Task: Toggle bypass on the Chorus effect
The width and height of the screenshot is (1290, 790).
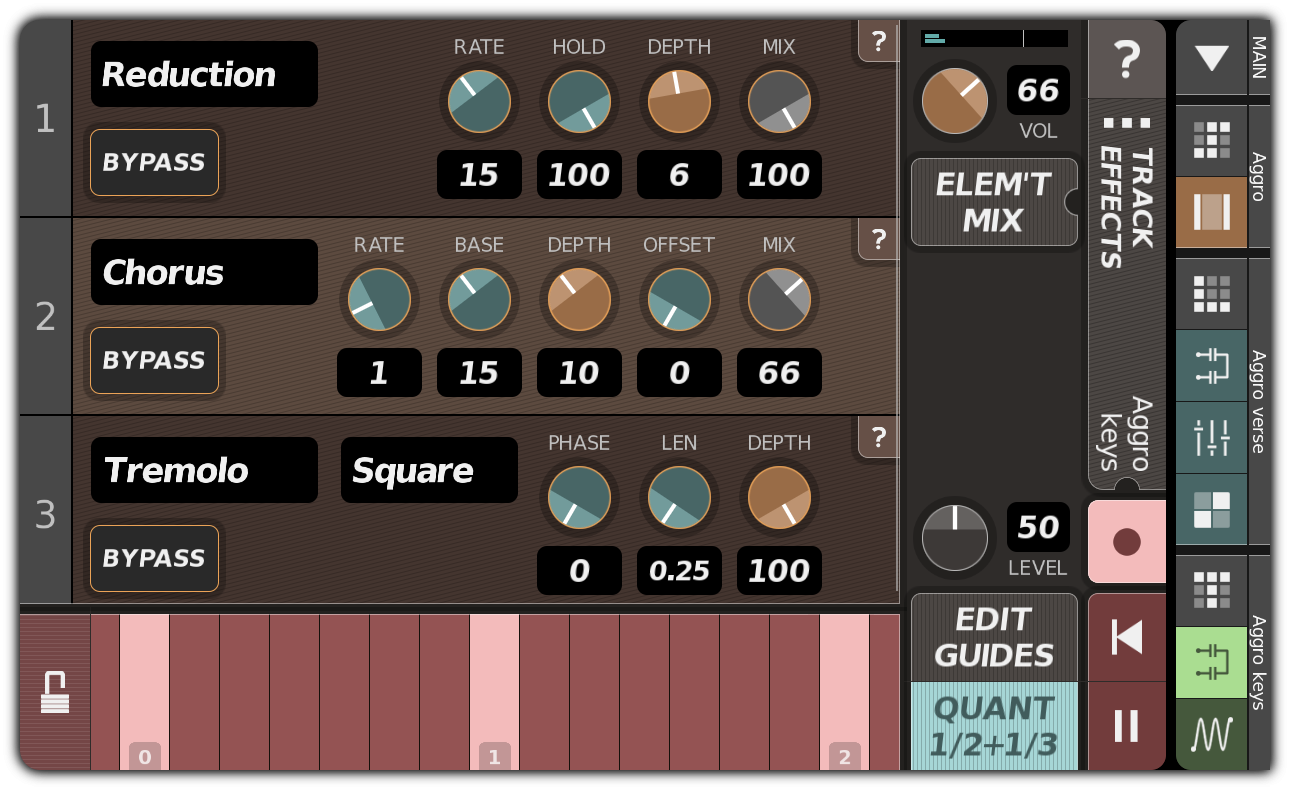Action: (x=154, y=360)
